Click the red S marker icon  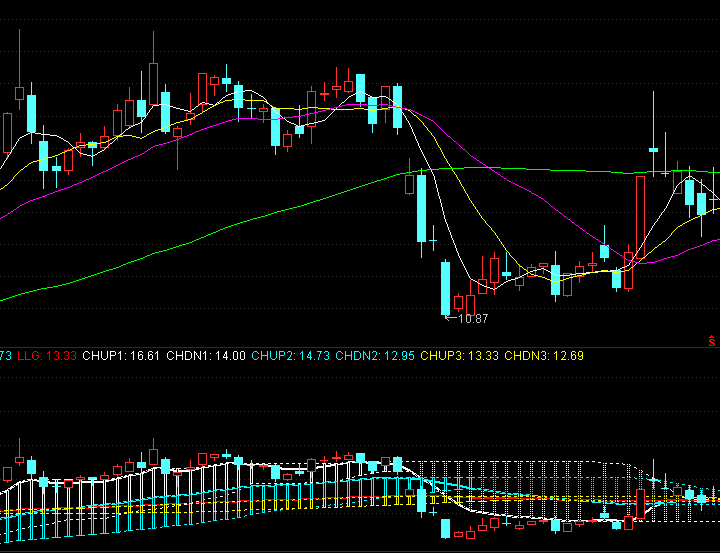pyautogui.click(x=711, y=341)
